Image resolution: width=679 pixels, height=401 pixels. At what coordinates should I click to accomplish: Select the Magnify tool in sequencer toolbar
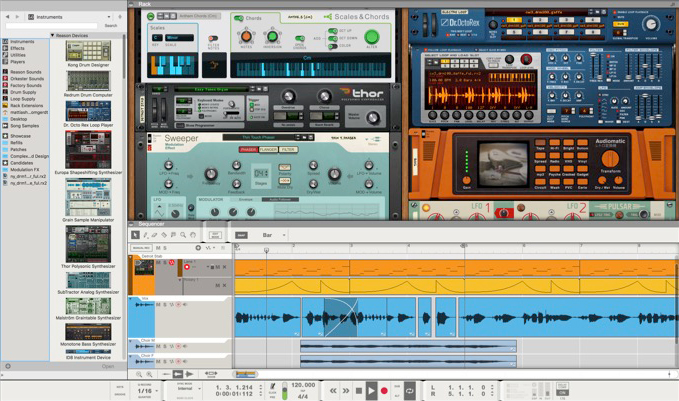[x=183, y=235]
